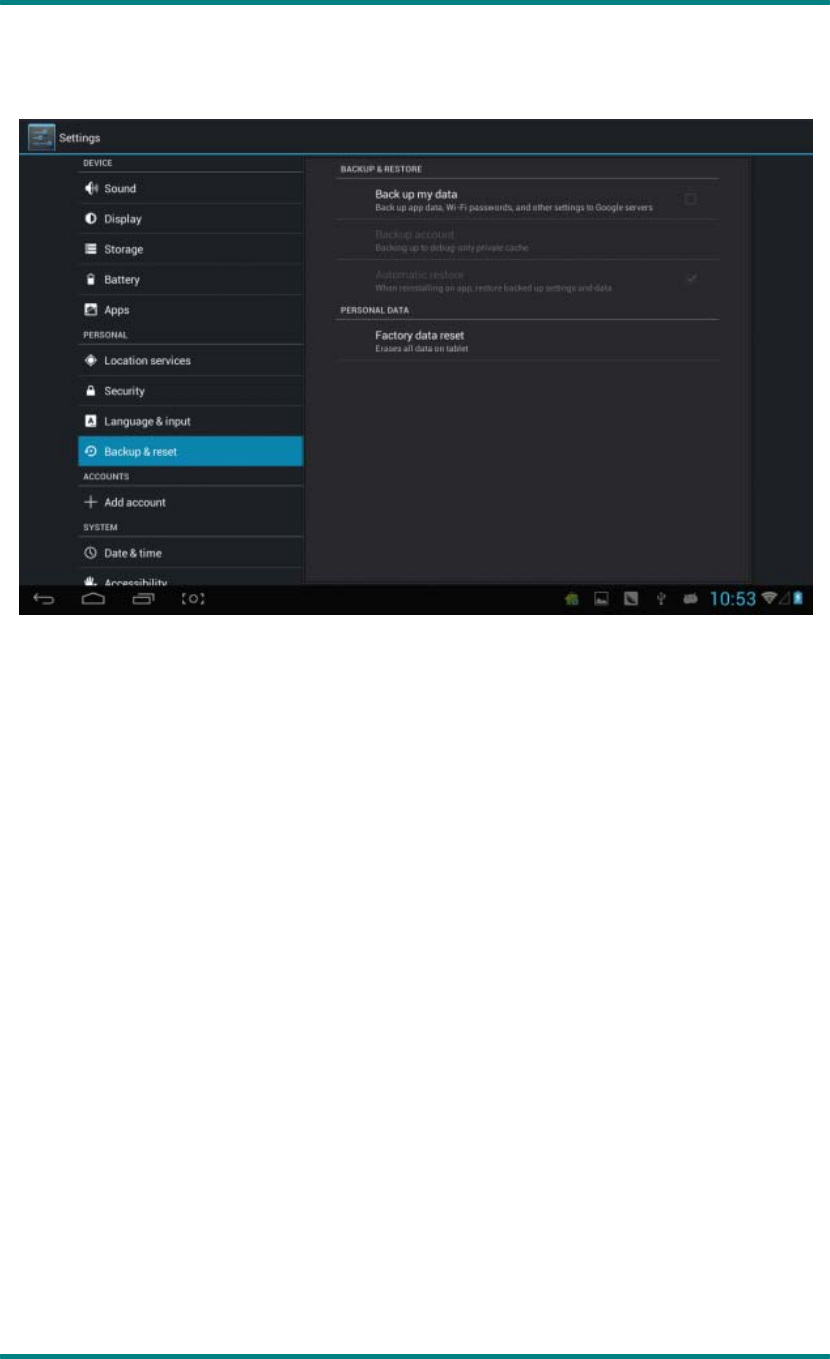This screenshot has width=830, height=1359.
Task: Tap the Back navigation arrow
Action: click(x=44, y=599)
